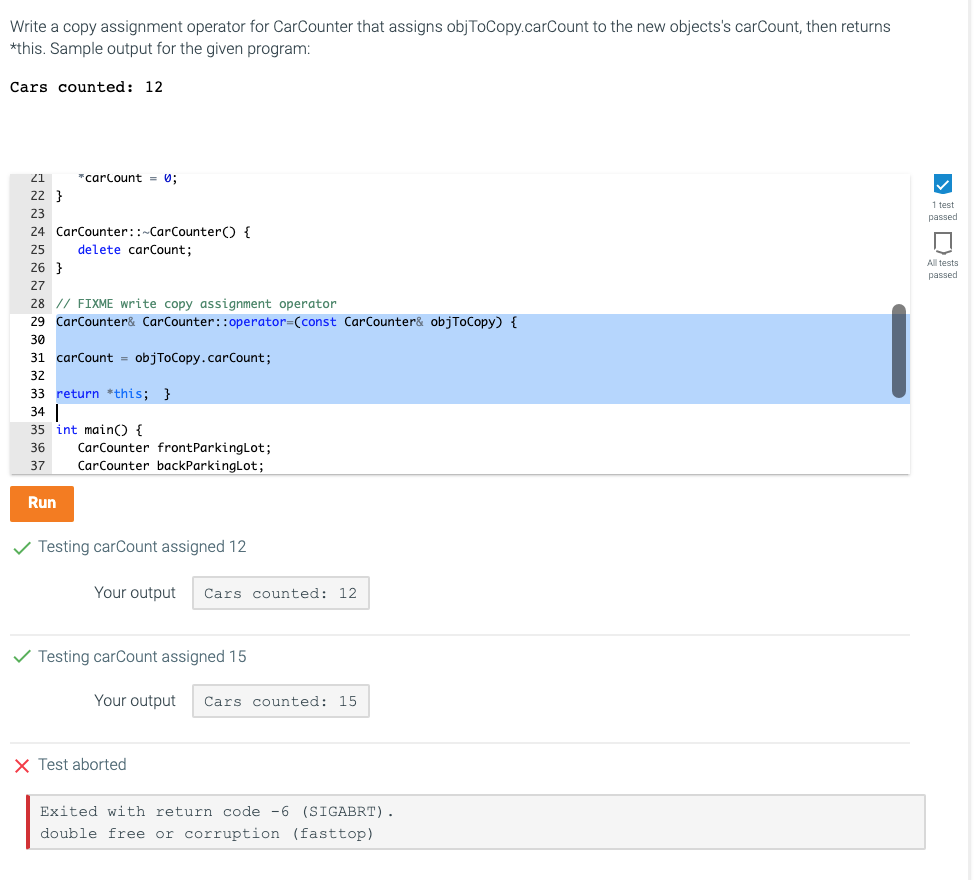Click the '// FIXME write copy assignment operator' comment
Image resolution: width=978 pixels, height=880 pixels.
(196, 304)
